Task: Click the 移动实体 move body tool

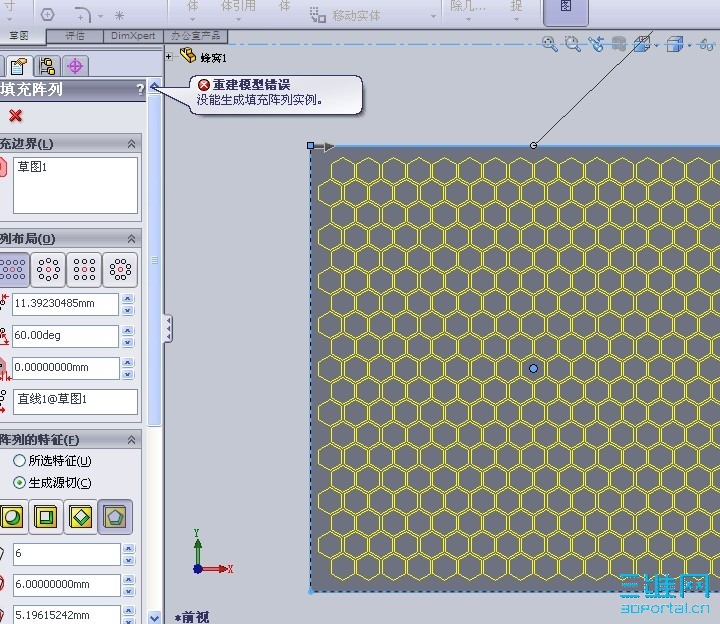Action: (x=345, y=16)
